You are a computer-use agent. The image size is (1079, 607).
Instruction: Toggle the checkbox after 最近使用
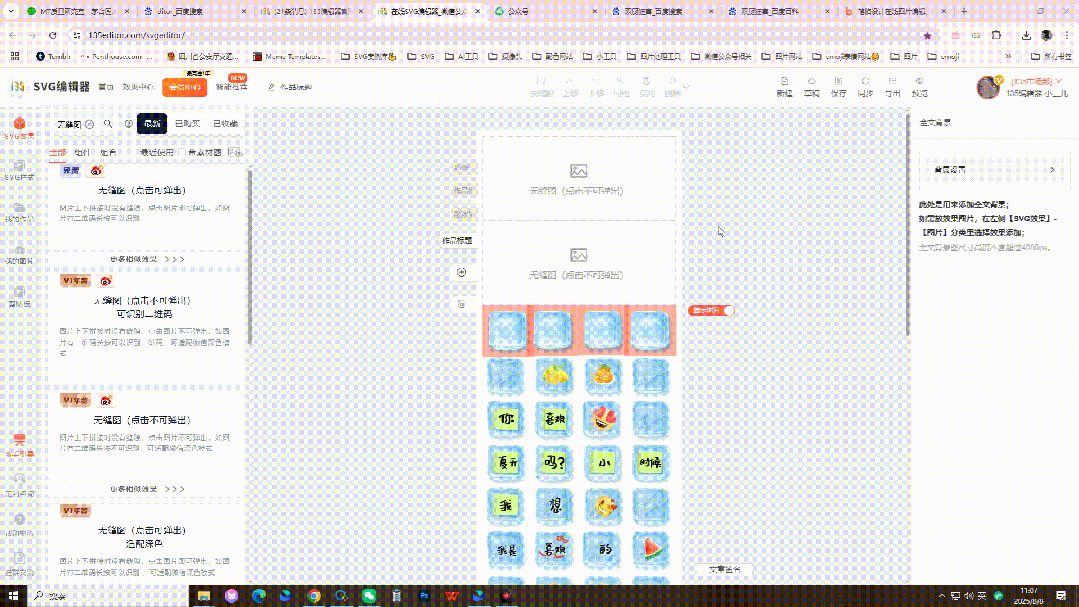click(x=181, y=152)
